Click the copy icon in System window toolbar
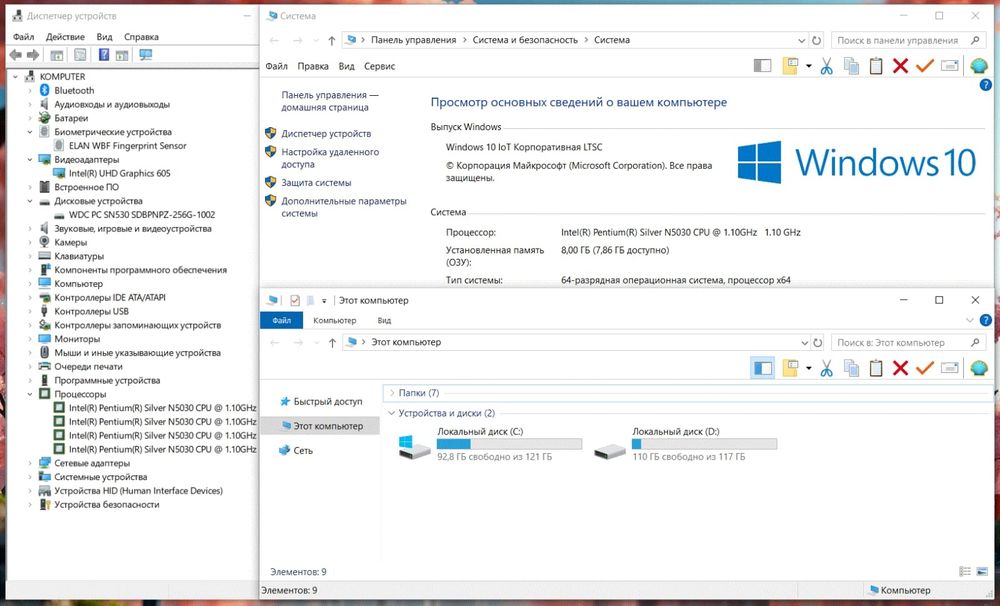This screenshot has height=606, width=1000. coord(851,66)
